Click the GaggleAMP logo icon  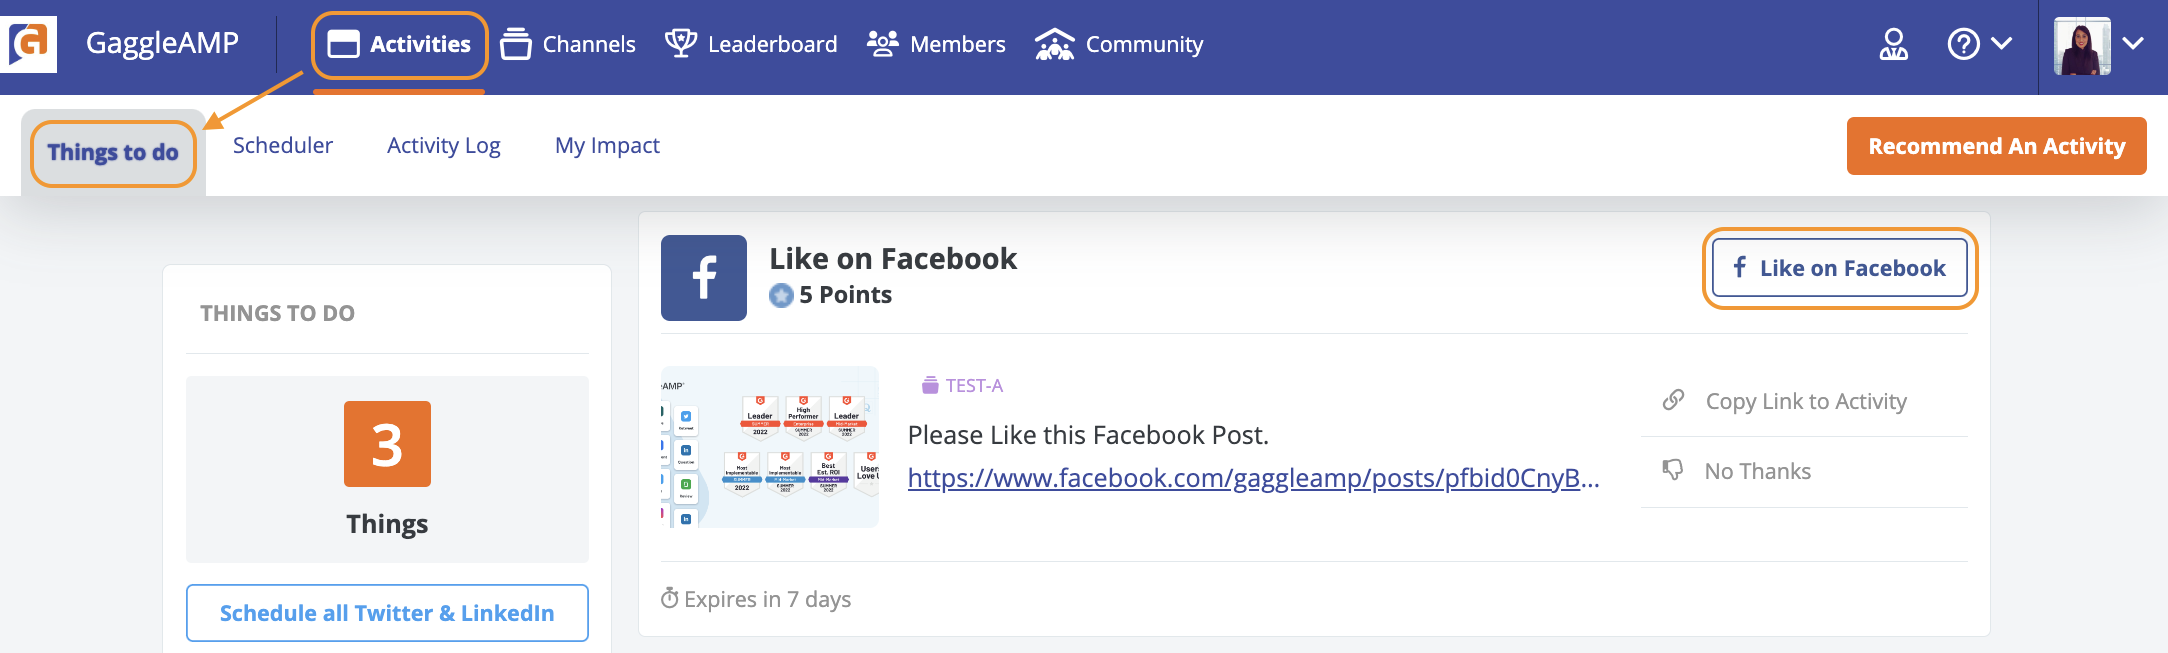coord(30,44)
